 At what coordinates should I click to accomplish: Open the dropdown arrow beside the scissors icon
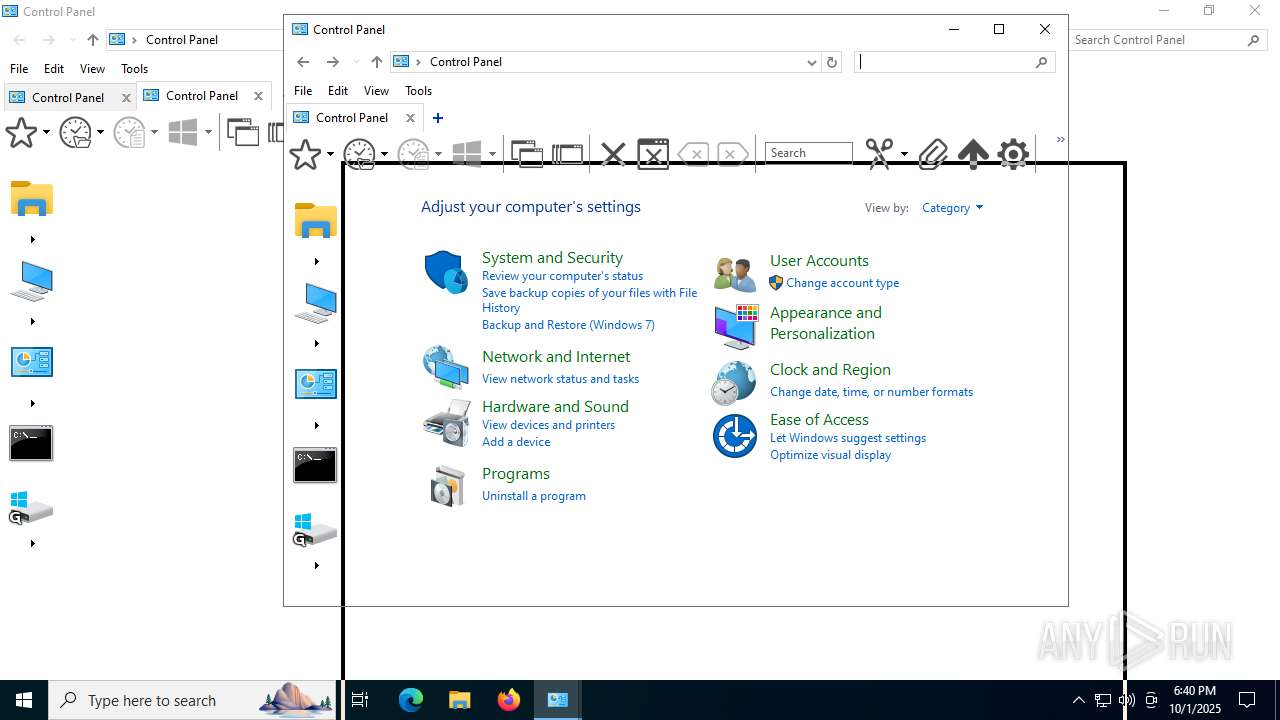tap(904, 154)
